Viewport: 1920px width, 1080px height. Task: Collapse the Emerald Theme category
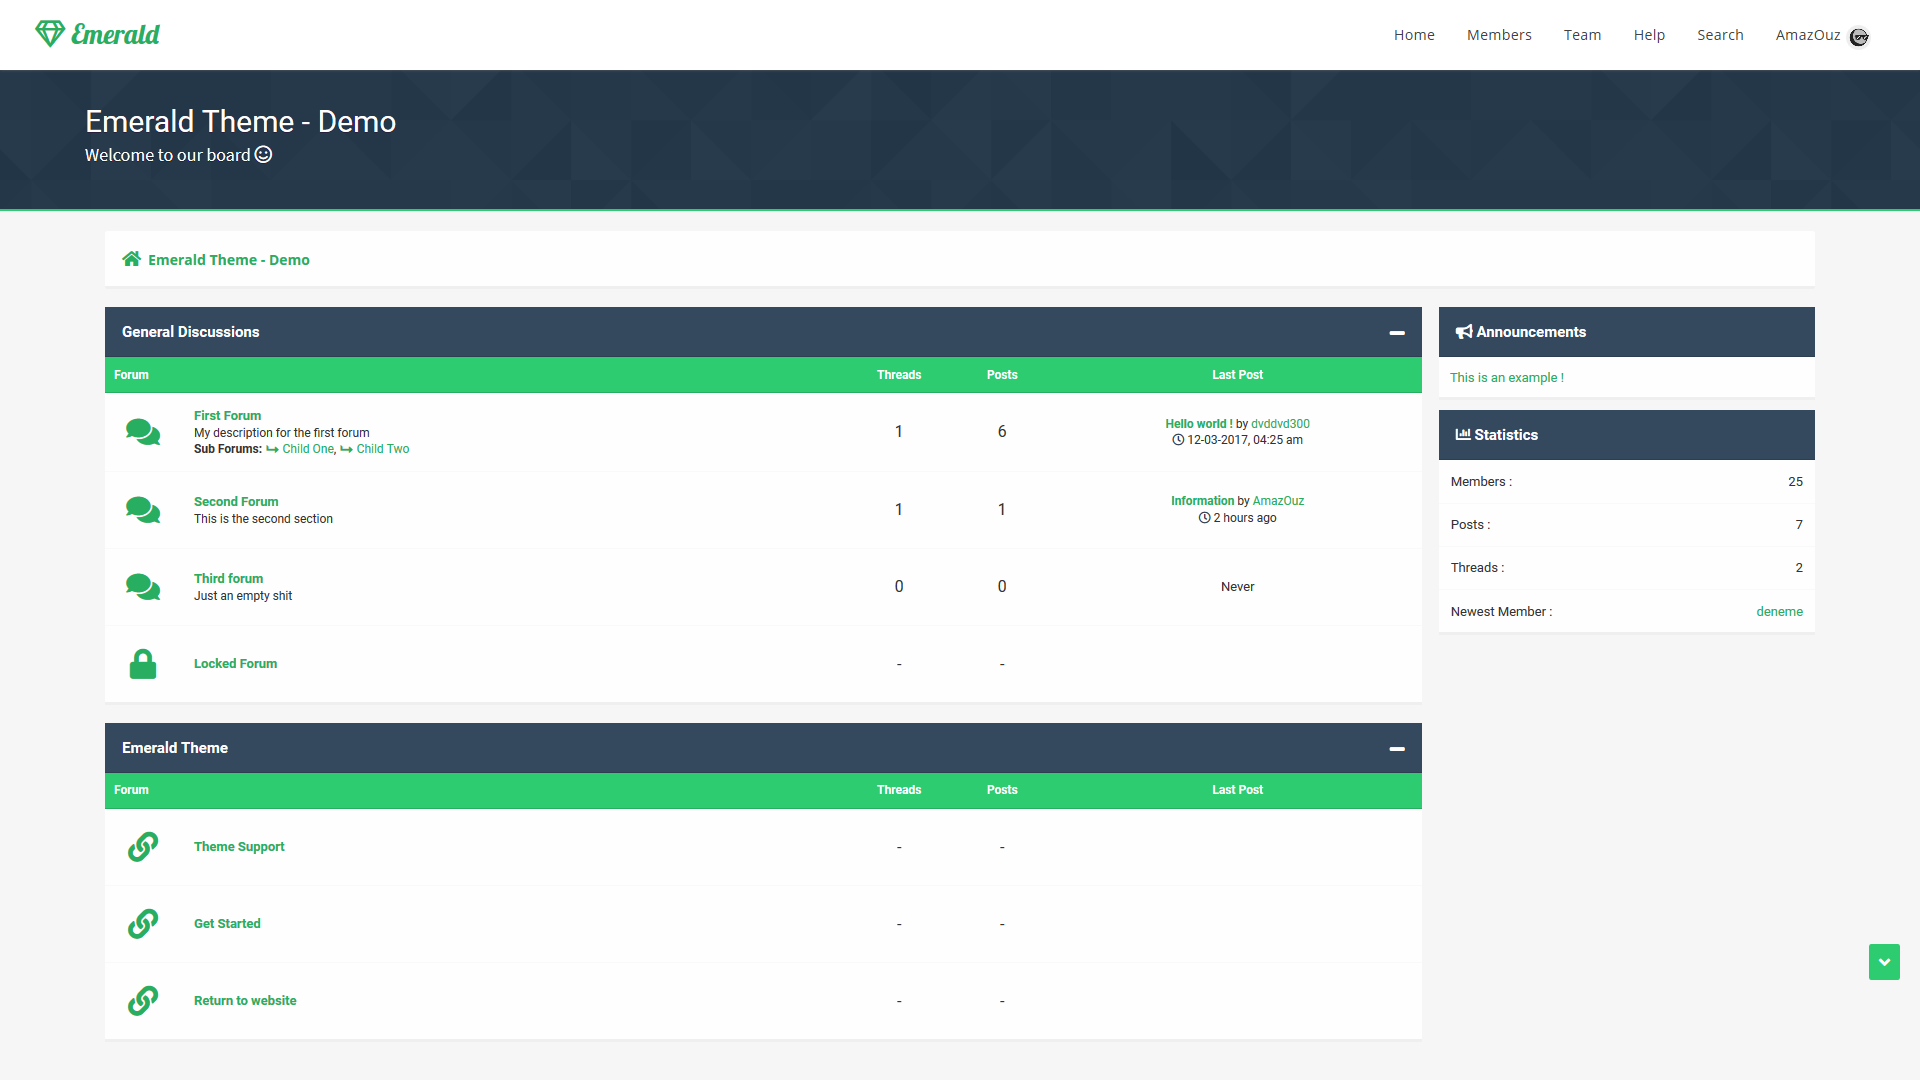point(1397,749)
